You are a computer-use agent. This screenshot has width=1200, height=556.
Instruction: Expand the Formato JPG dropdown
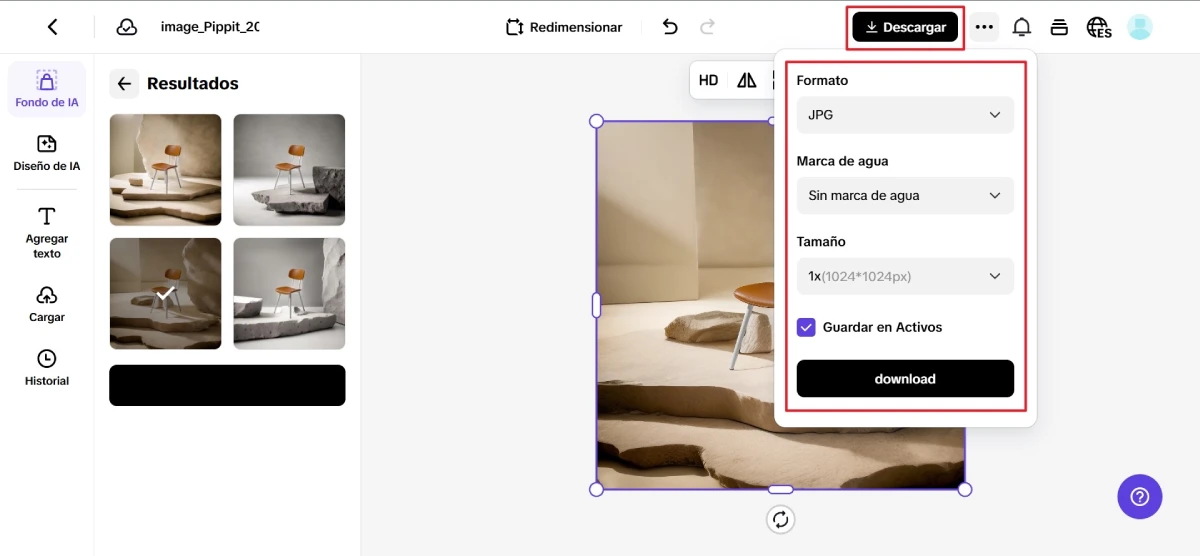(904, 115)
